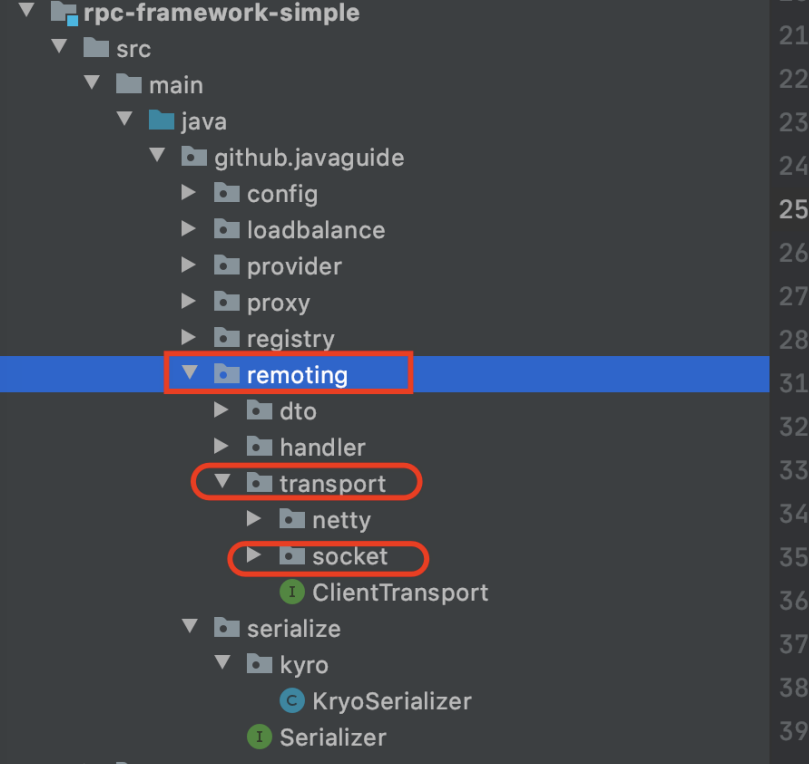Image resolution: width=809 pixels, height=764 pixels.
Task: Click the java source root folder icon
Action: (x=161, y=122)
